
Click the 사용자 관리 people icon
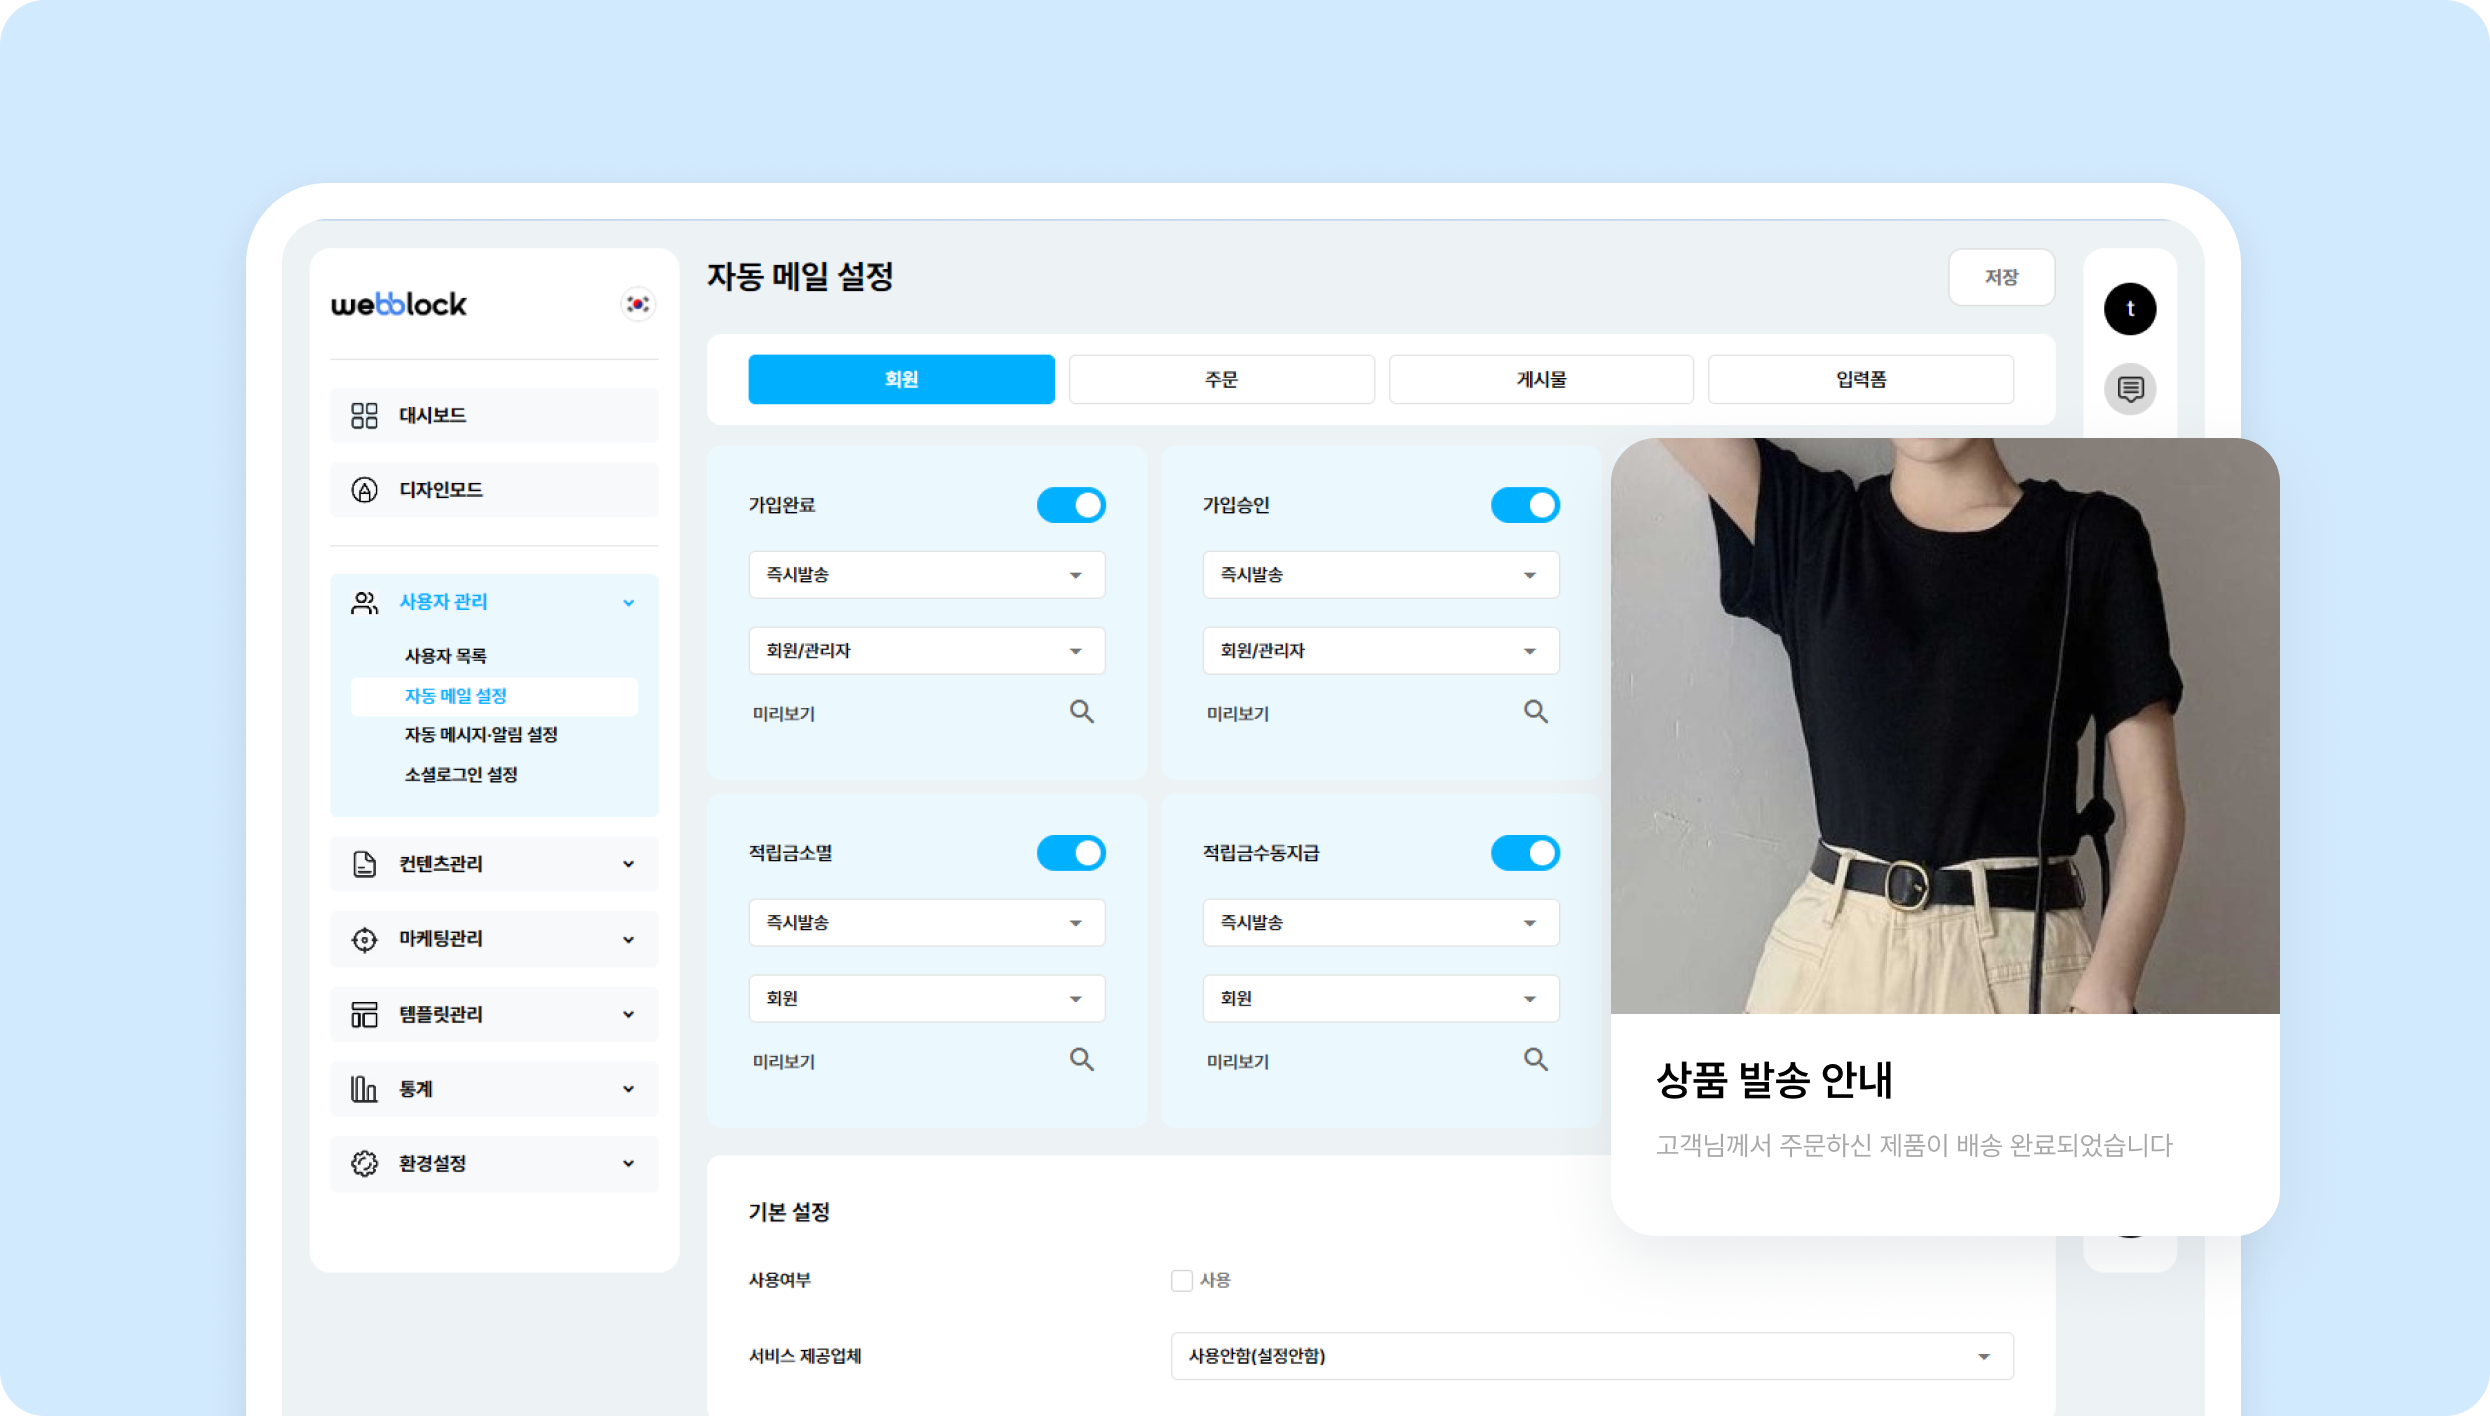coord(364,602)
